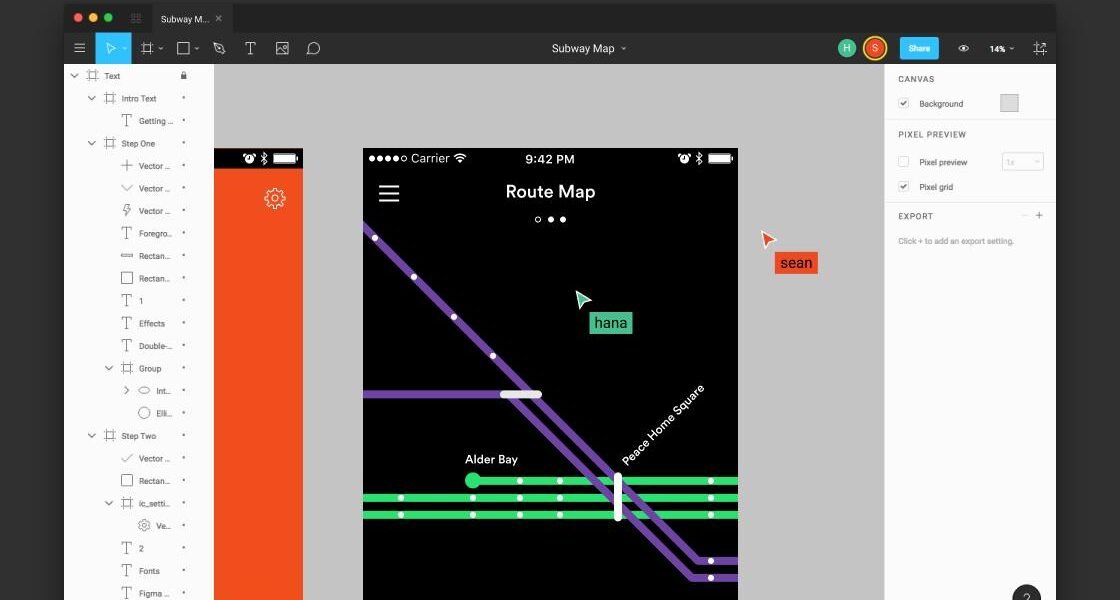Select the Getting ... text layer
Screen dimensions: 1120x600
pos(156,121)
